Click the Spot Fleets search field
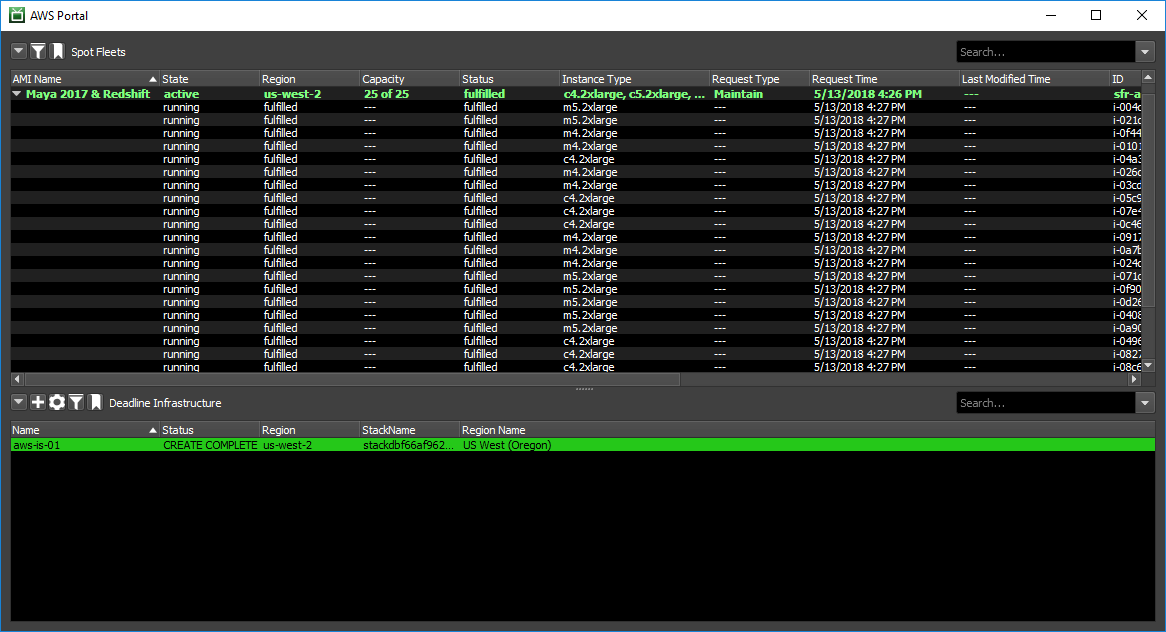The height and width of the screenshot is (632, 1166). click(1045, 52)
